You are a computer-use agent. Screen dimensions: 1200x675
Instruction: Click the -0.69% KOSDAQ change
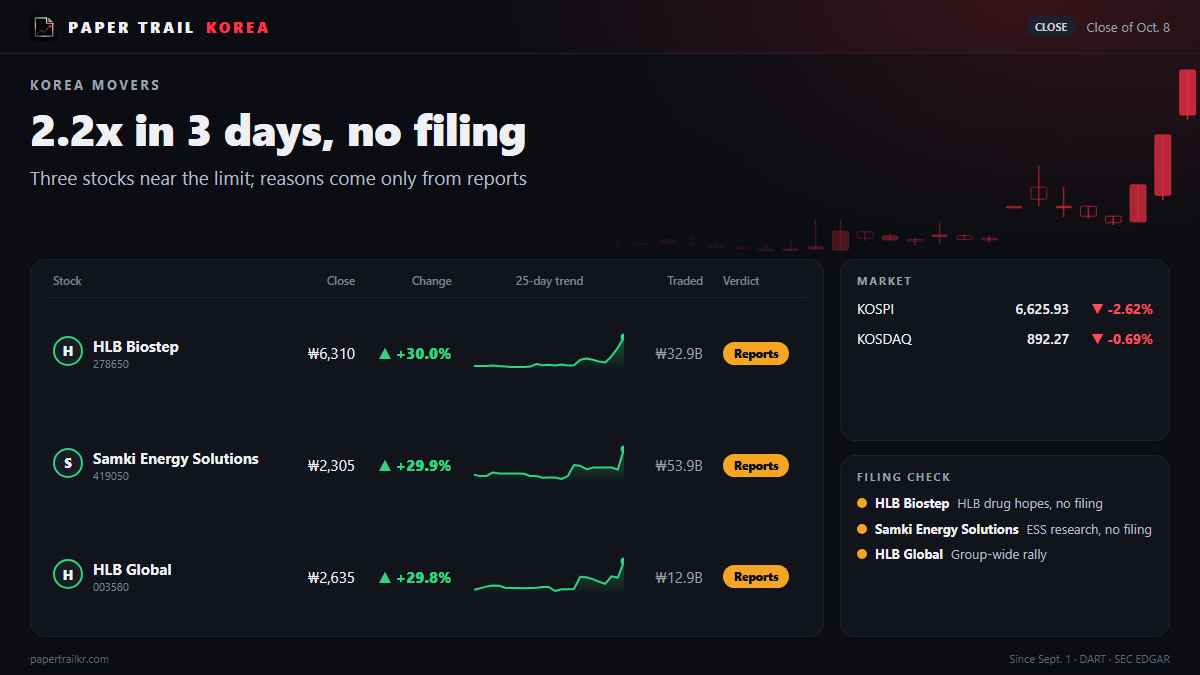pyautogui.click(x=1131, y=339)
